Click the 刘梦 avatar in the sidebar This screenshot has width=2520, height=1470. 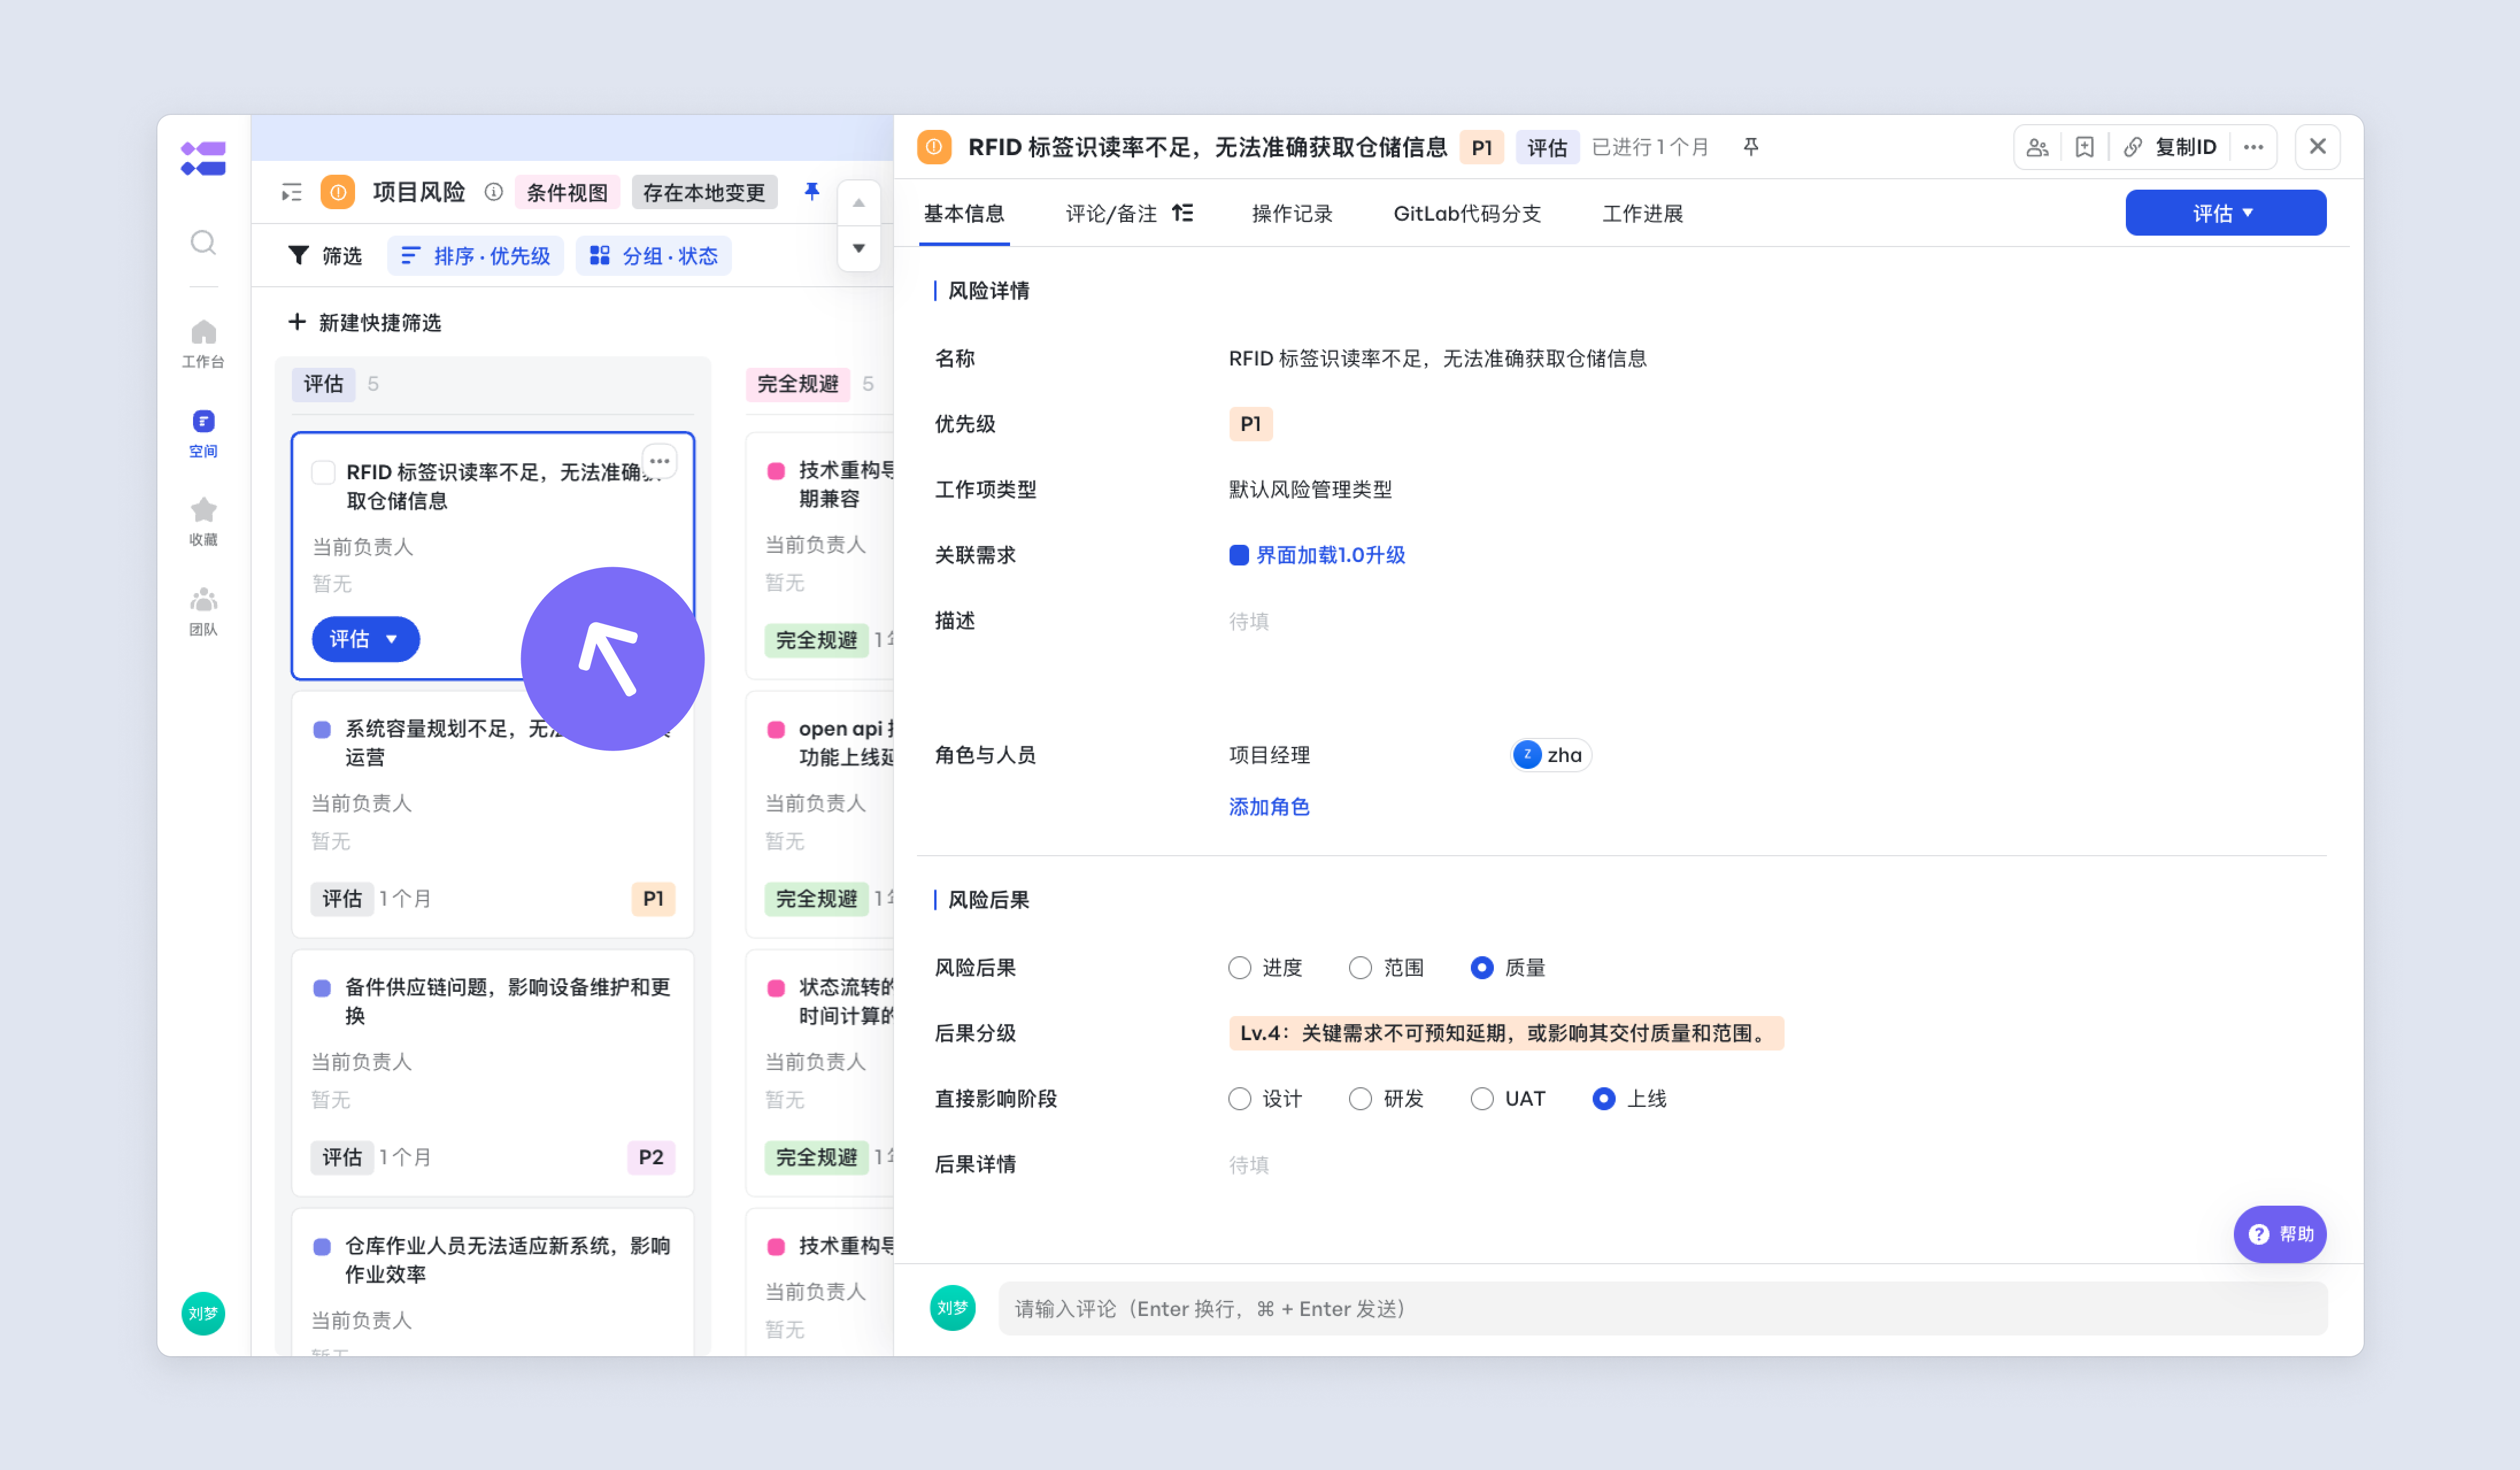coord(203,1313)
